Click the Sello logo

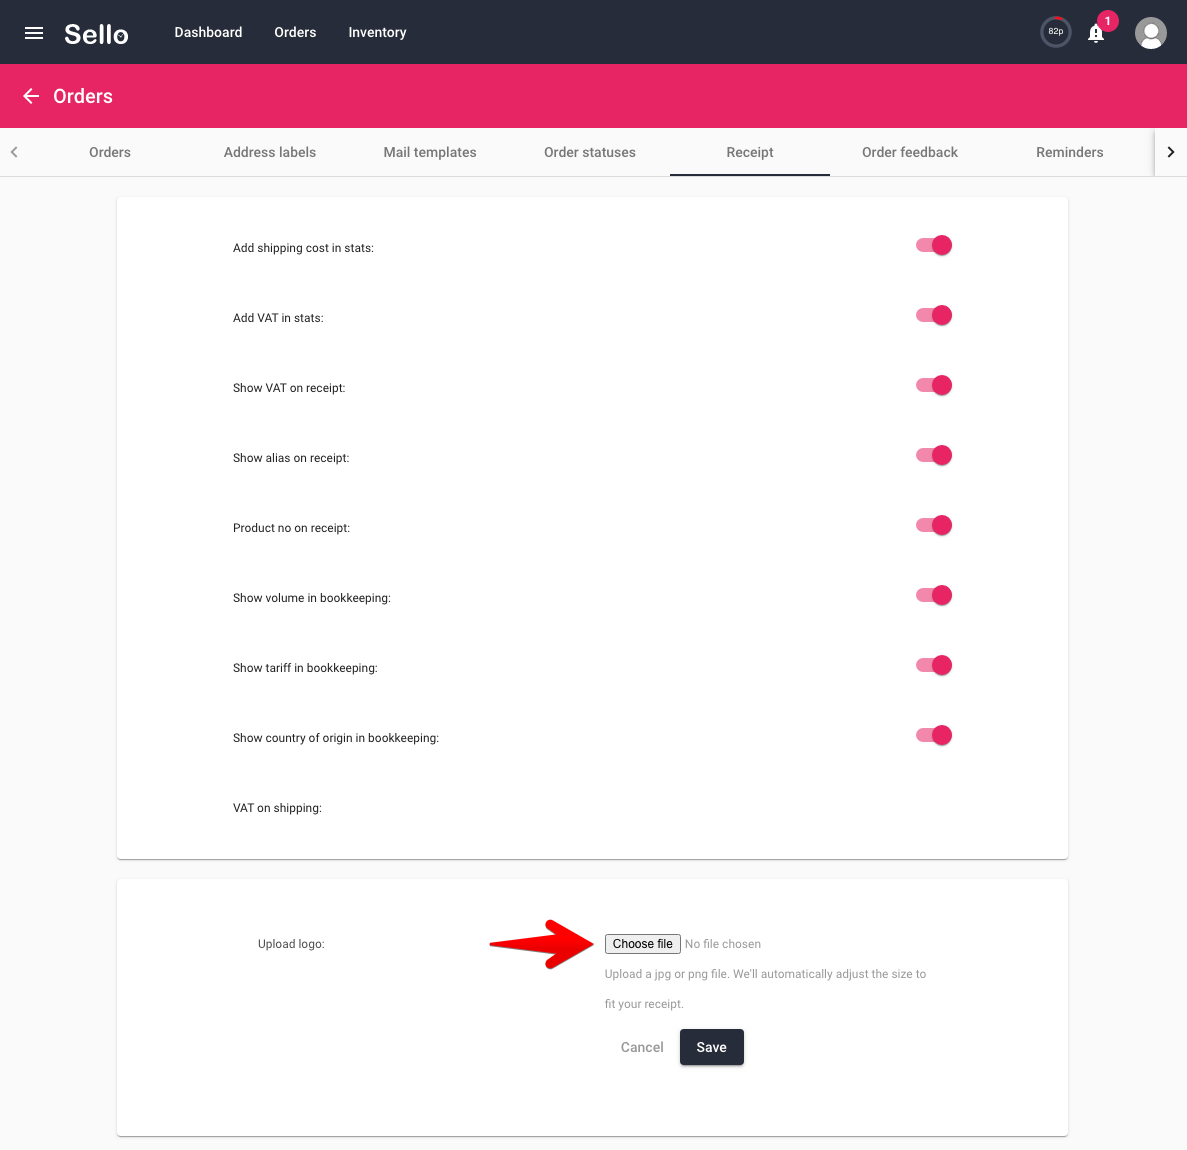tap(96, 33)
